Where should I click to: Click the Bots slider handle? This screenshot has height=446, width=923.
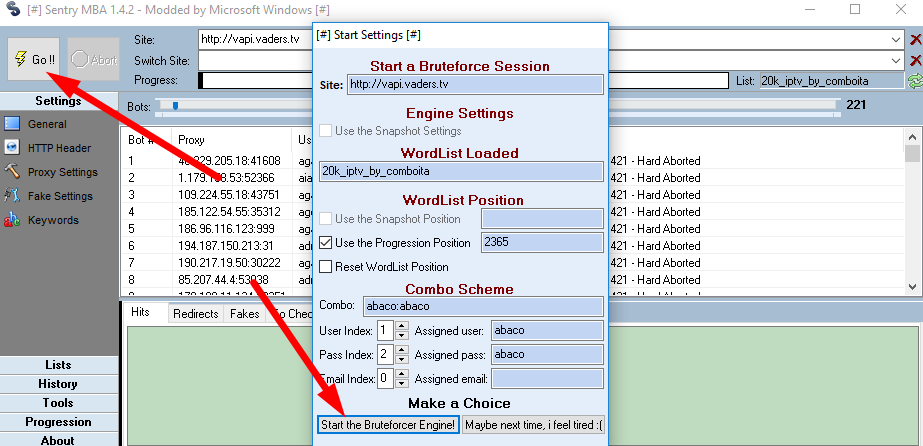point(175,106)
